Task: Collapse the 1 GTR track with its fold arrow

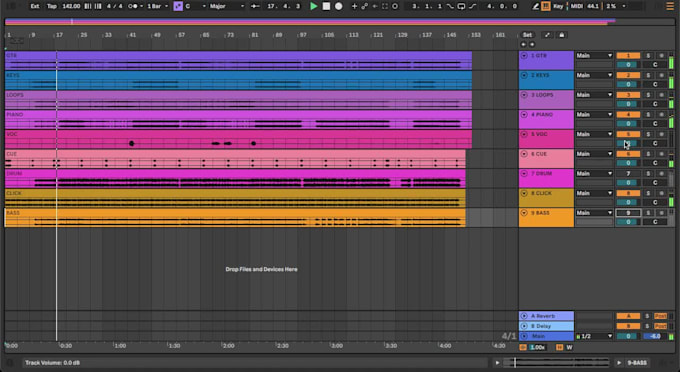Action: pyautogui.click(x=524, y=55)
